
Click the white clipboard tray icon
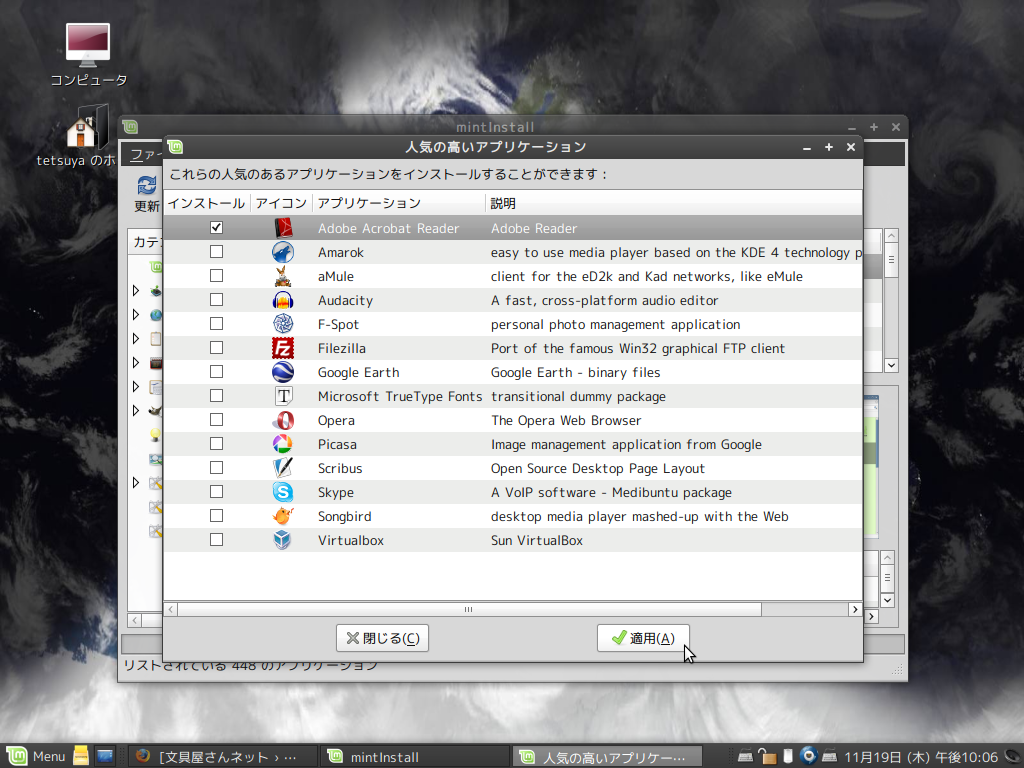coord(788,756)
